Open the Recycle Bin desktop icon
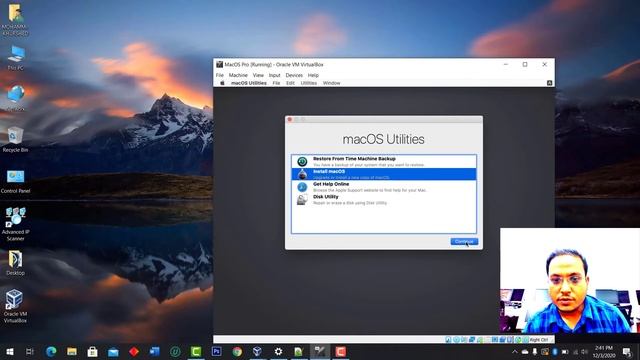Viewport: 640px width, 360px height. coord(15,140)
